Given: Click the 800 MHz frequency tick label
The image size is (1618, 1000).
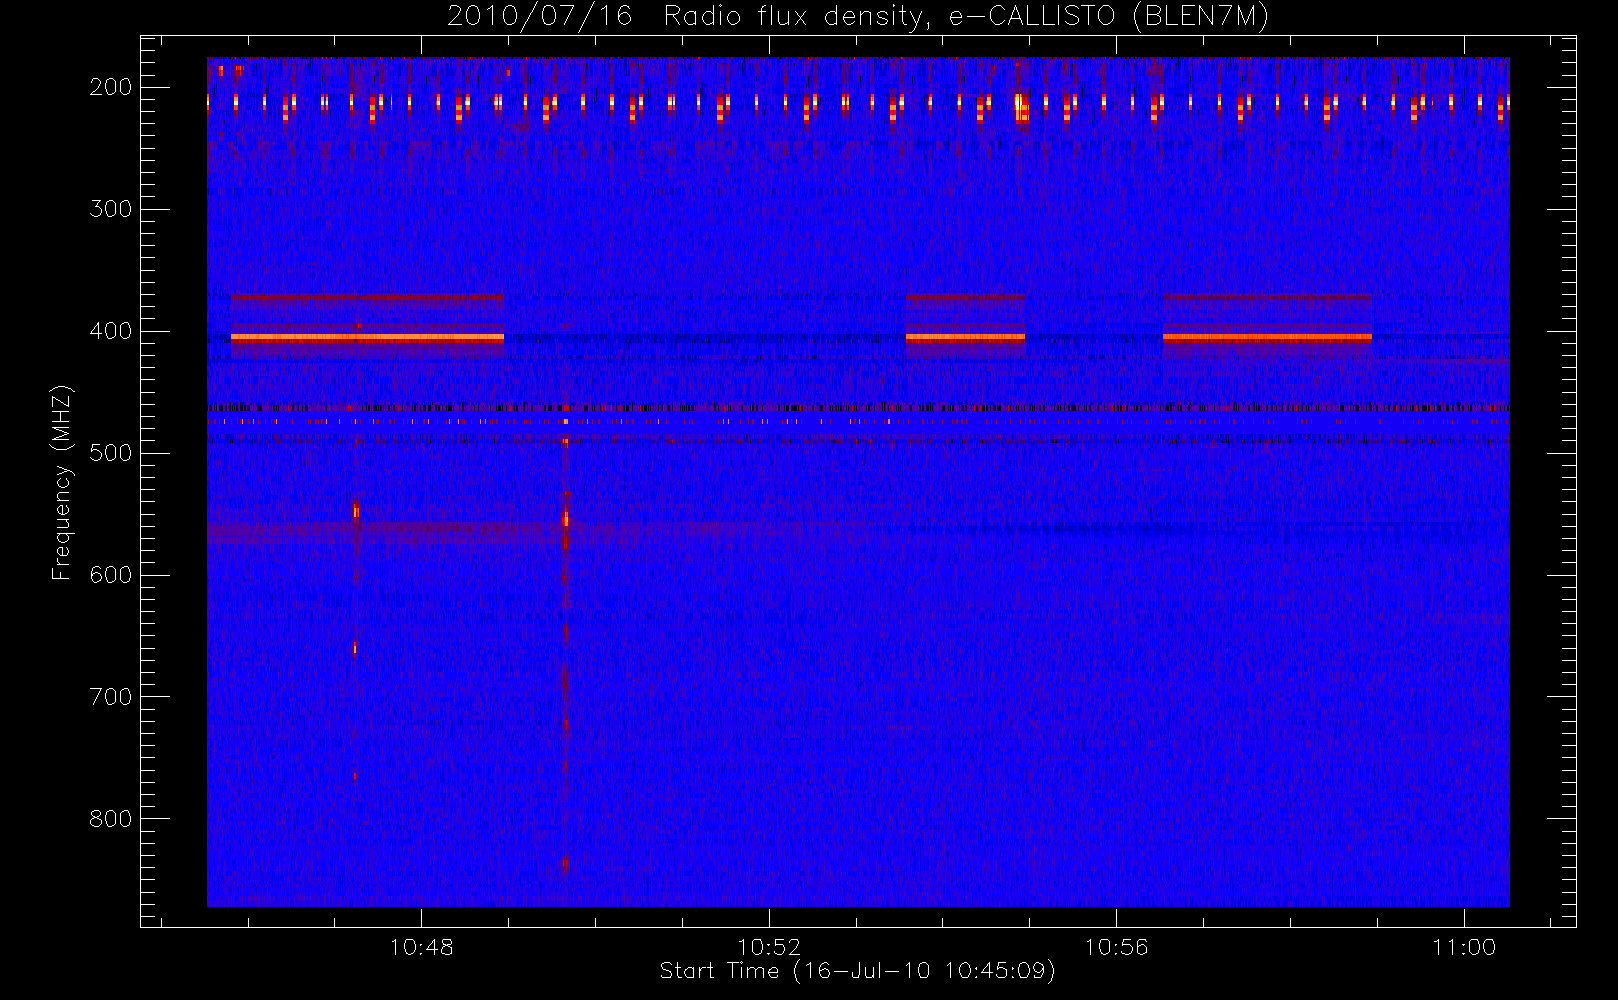Looking at the screenshot, I should point(111,819).
